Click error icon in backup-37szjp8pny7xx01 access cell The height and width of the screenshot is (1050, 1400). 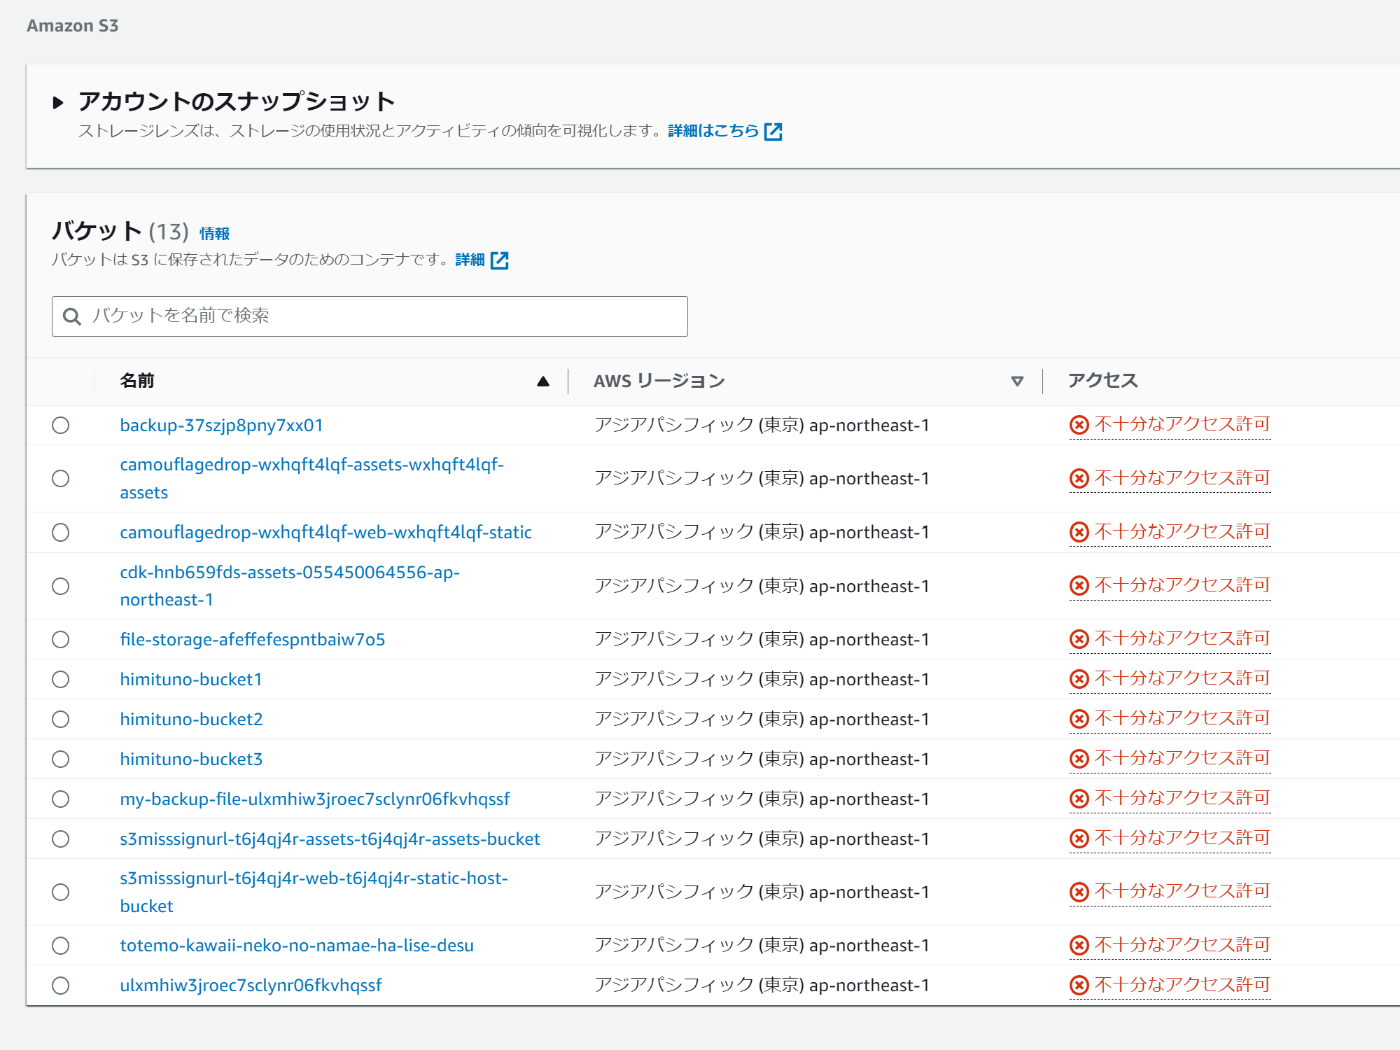(x=1079, y=425)
